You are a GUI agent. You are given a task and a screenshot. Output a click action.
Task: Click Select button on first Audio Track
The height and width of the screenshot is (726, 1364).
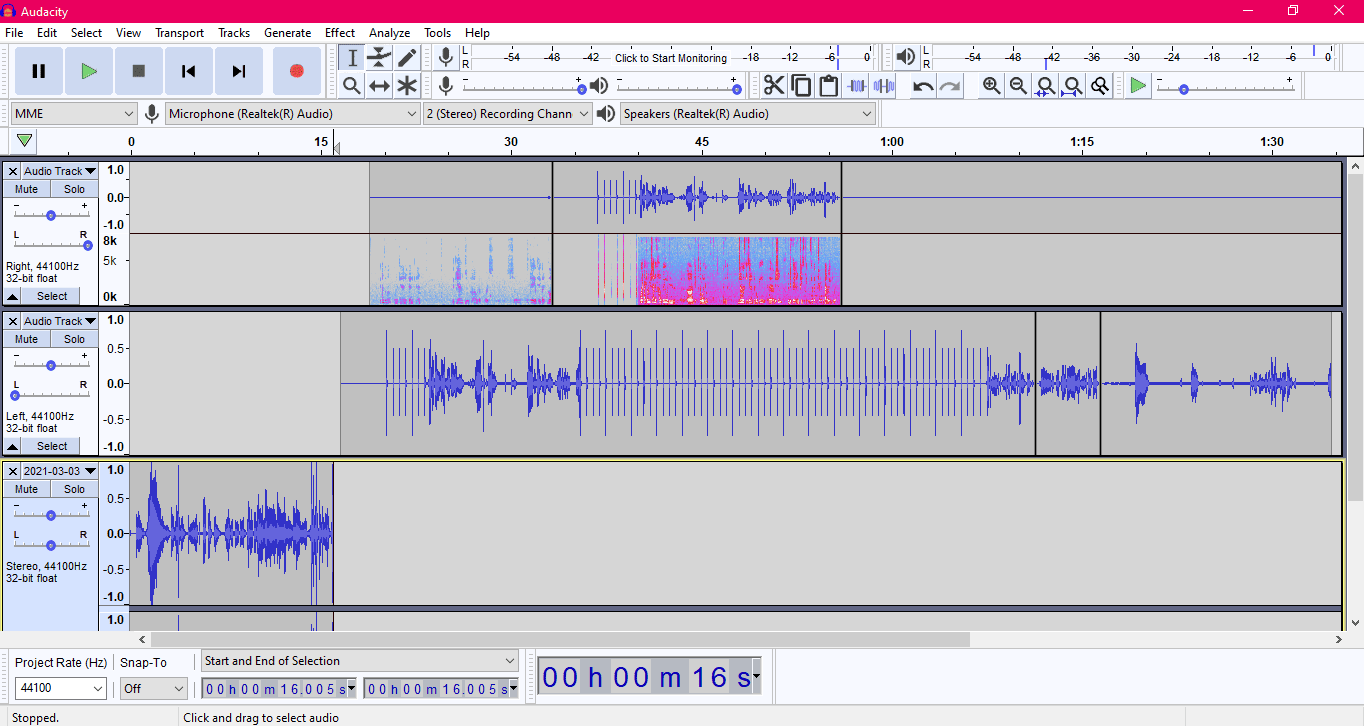tap(52, 296)
